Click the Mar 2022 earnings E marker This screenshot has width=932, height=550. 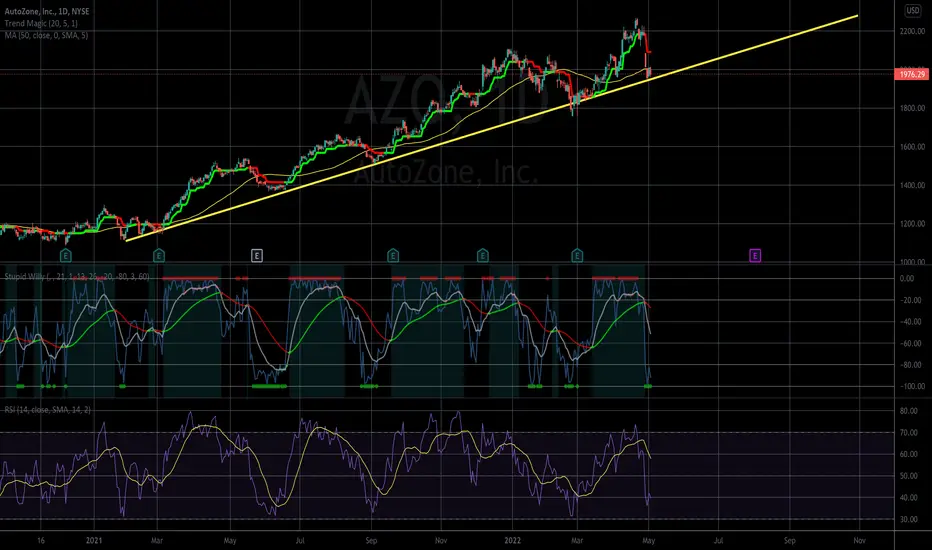[577, 256]
